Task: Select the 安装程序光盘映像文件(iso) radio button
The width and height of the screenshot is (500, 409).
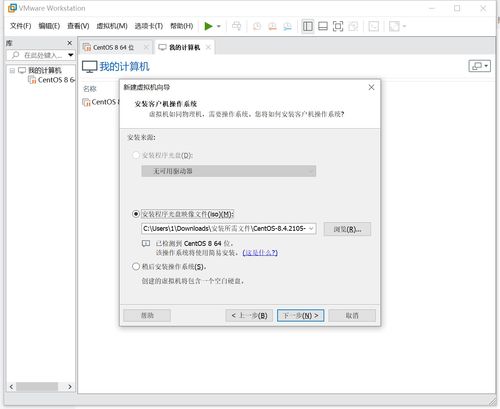Action: pos(136,214)
